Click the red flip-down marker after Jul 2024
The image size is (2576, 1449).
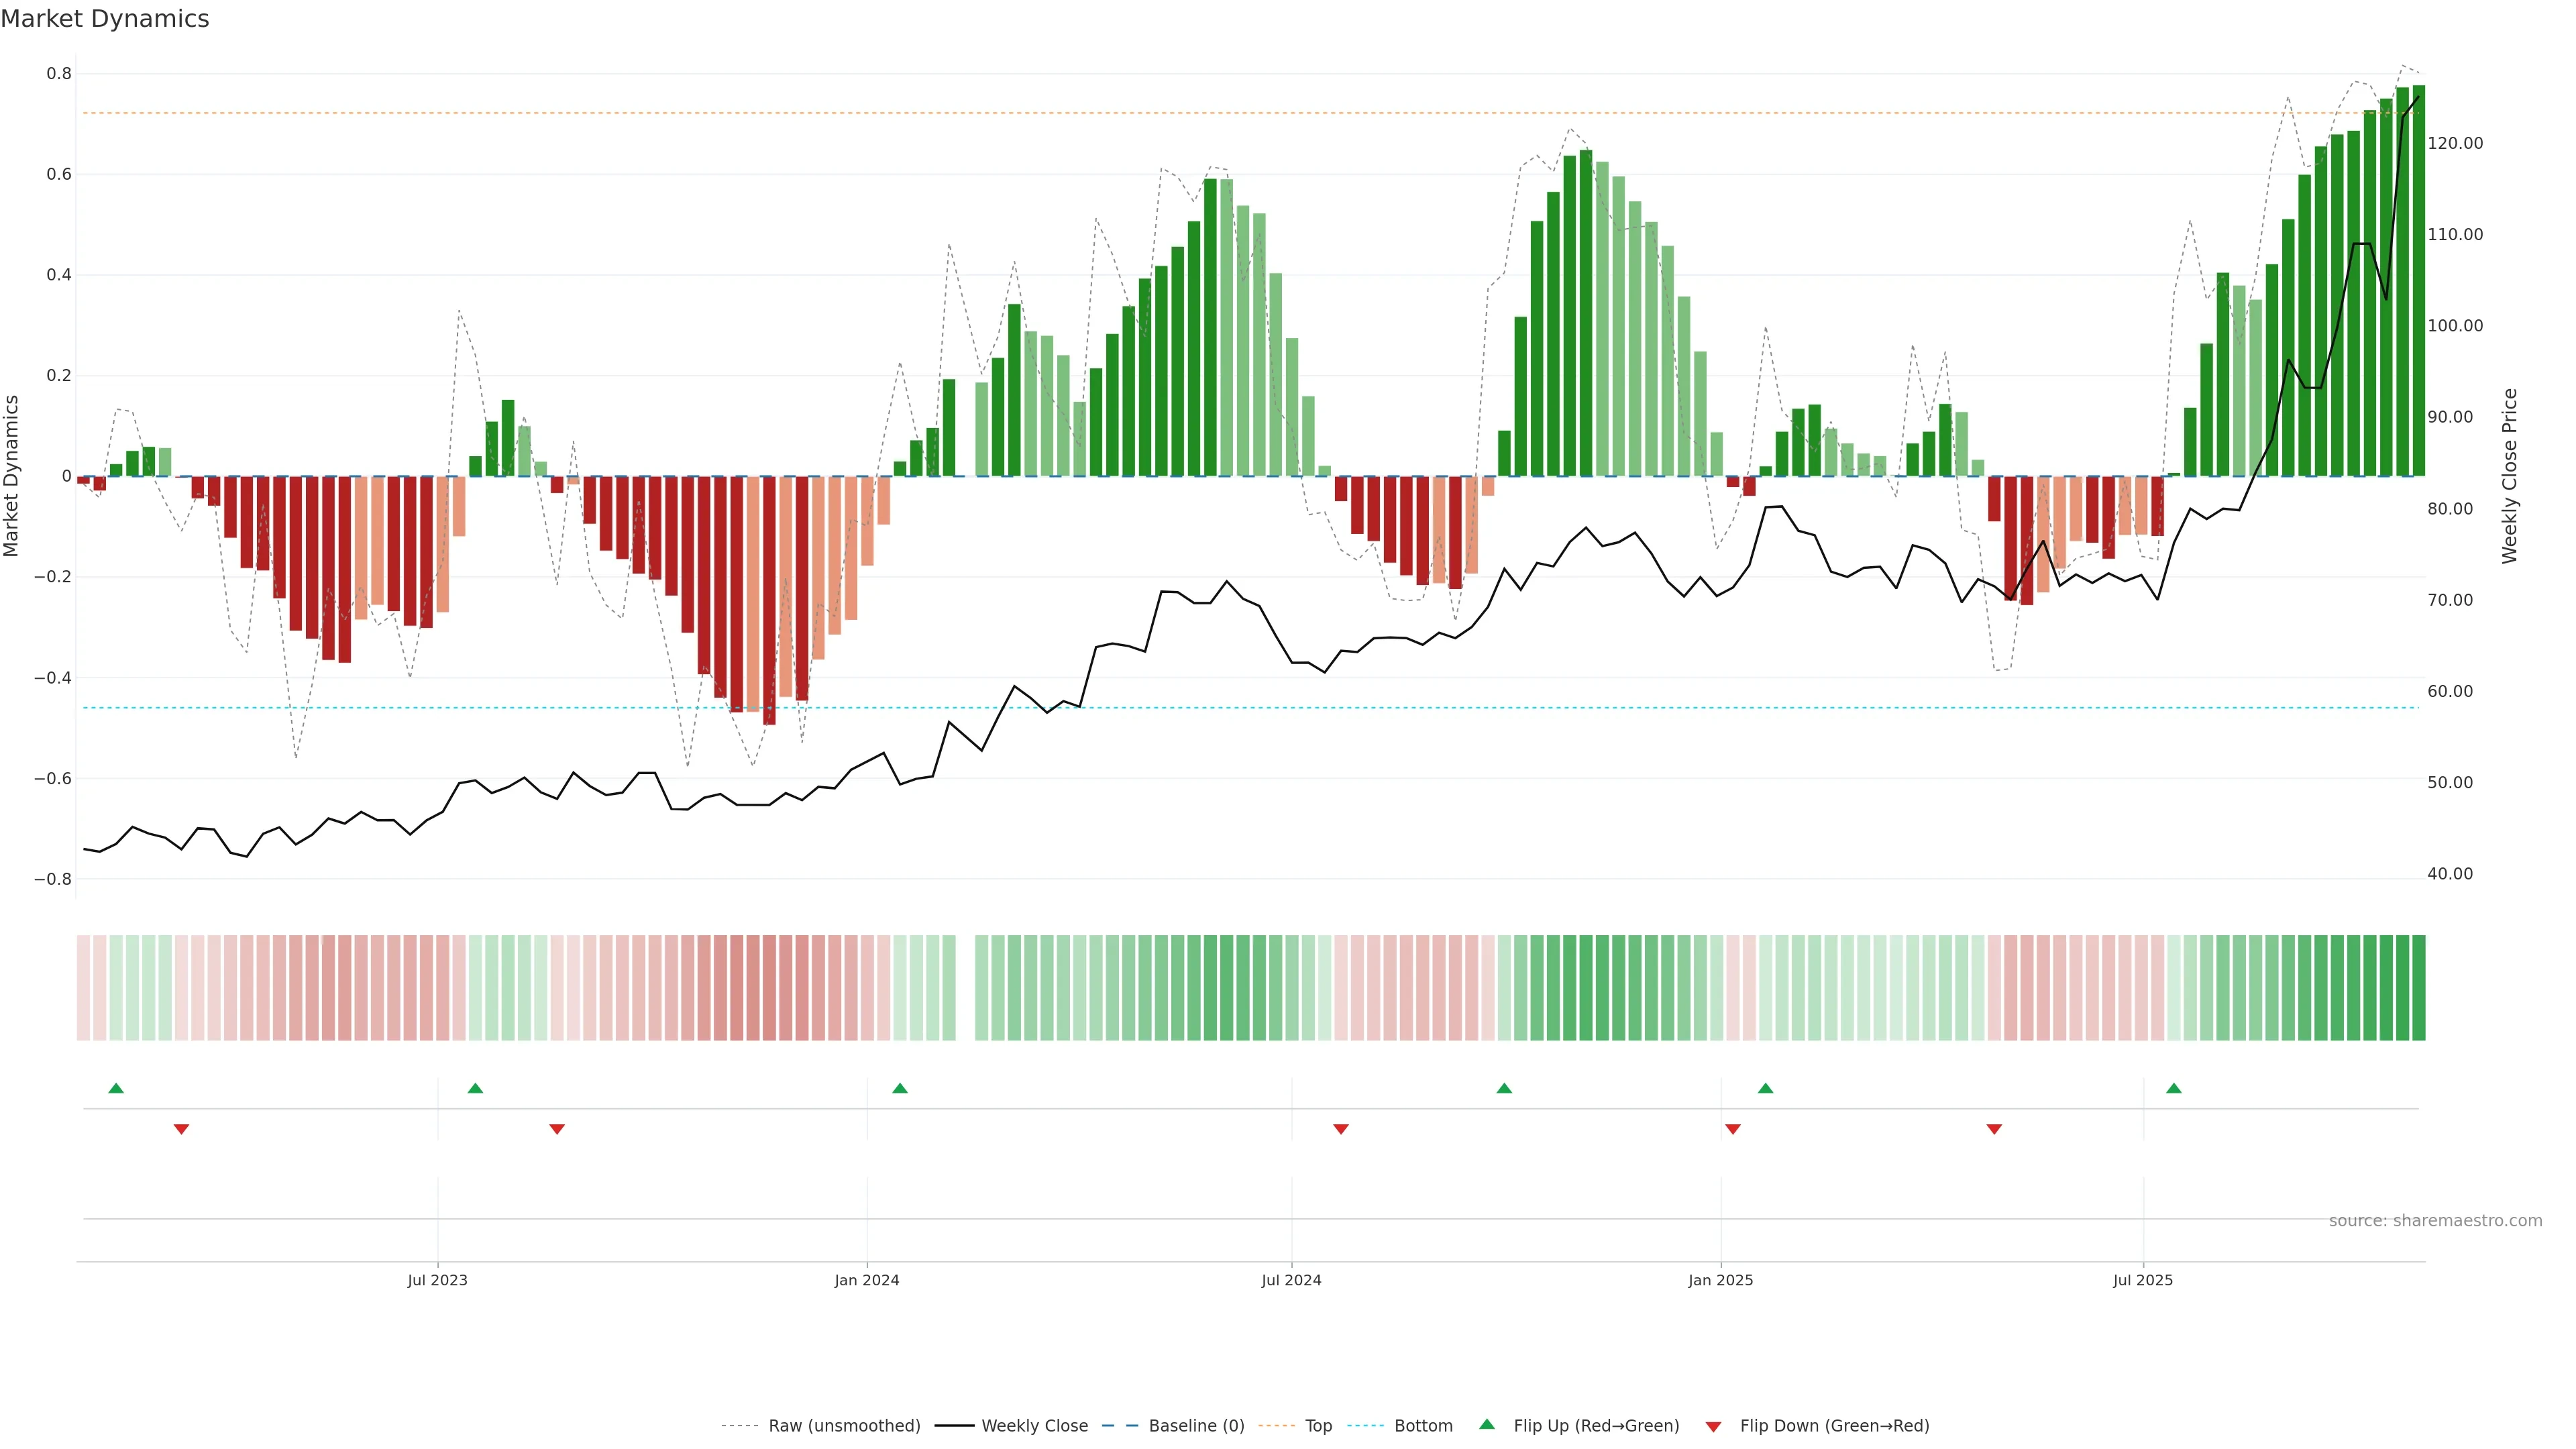(x=1341, y=1129)
